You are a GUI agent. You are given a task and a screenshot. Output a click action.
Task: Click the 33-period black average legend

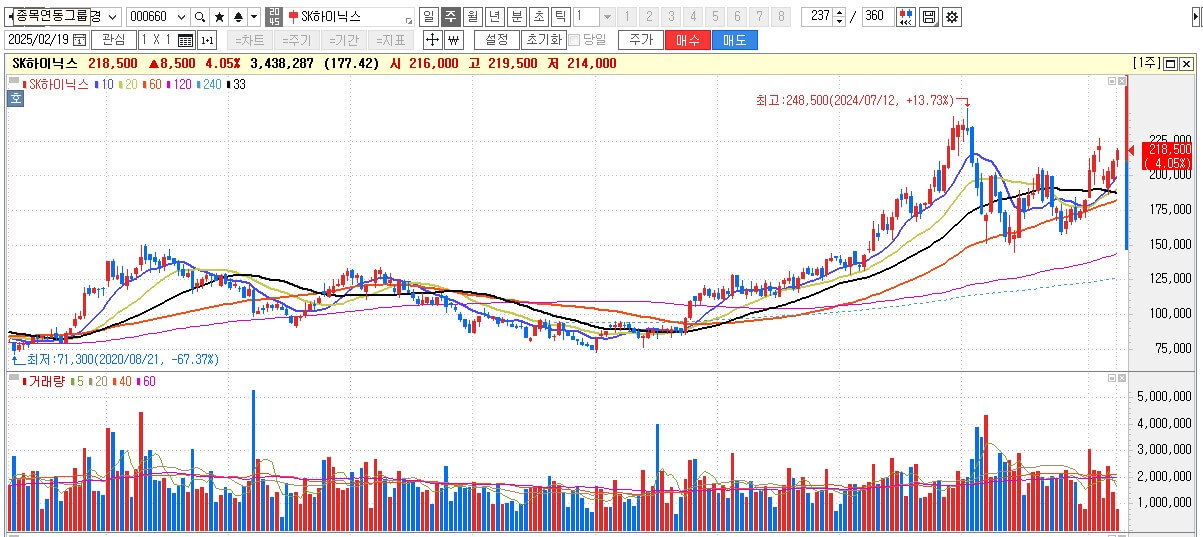point(237,84)
